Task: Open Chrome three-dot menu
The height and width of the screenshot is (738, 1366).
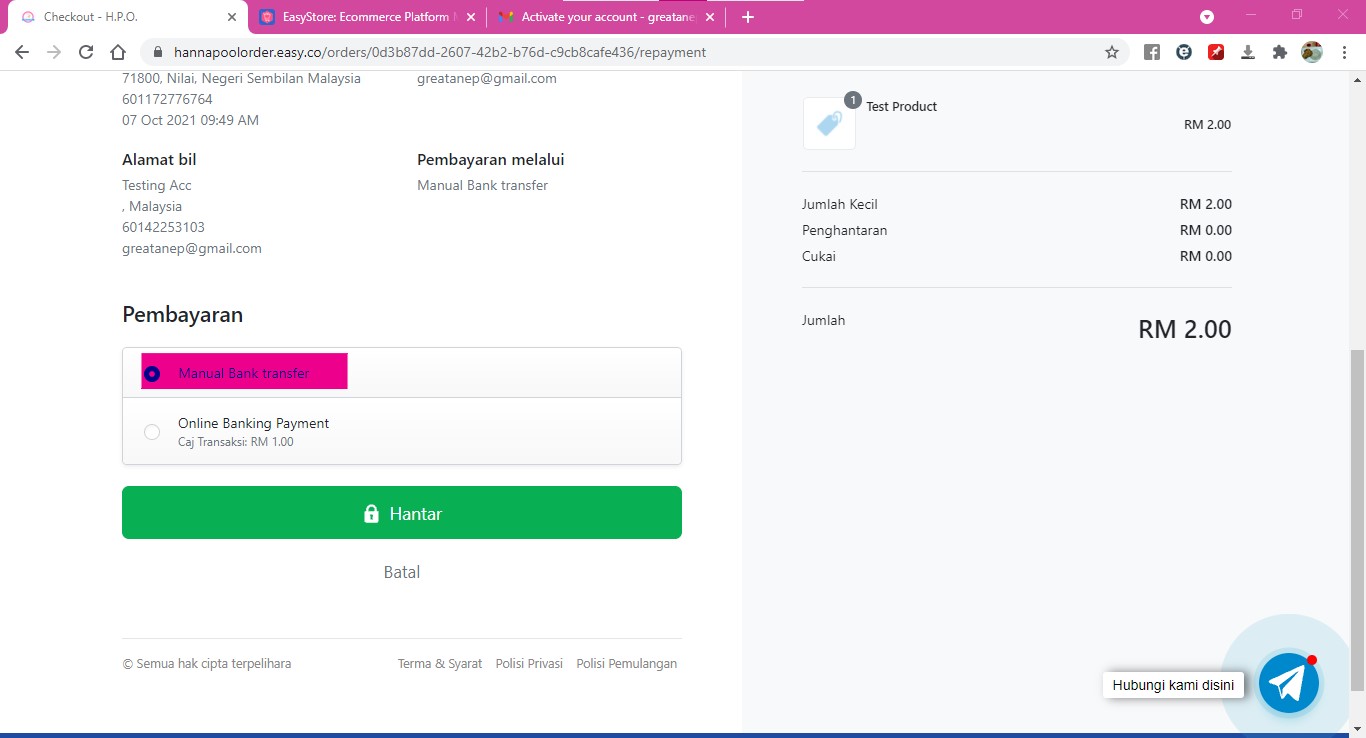Action: [x=1343, y=52]
